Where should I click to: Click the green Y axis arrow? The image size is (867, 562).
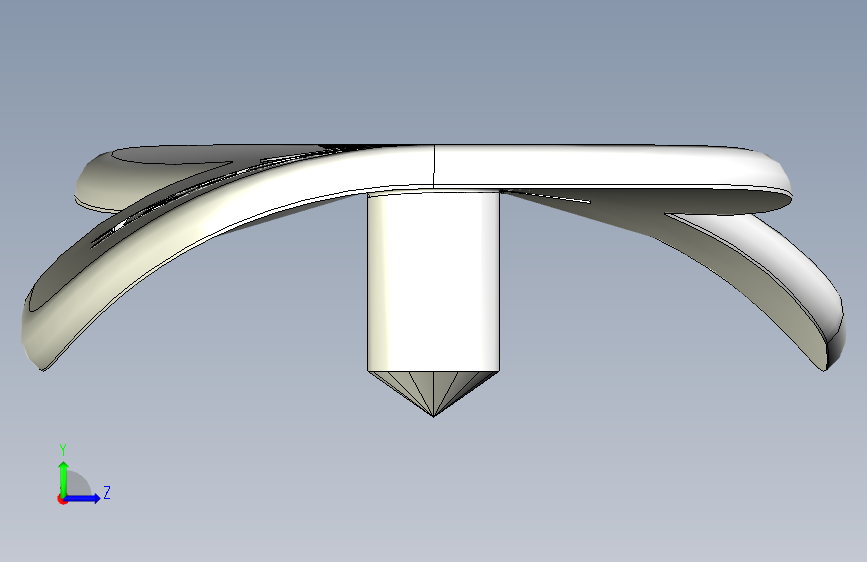64,478
